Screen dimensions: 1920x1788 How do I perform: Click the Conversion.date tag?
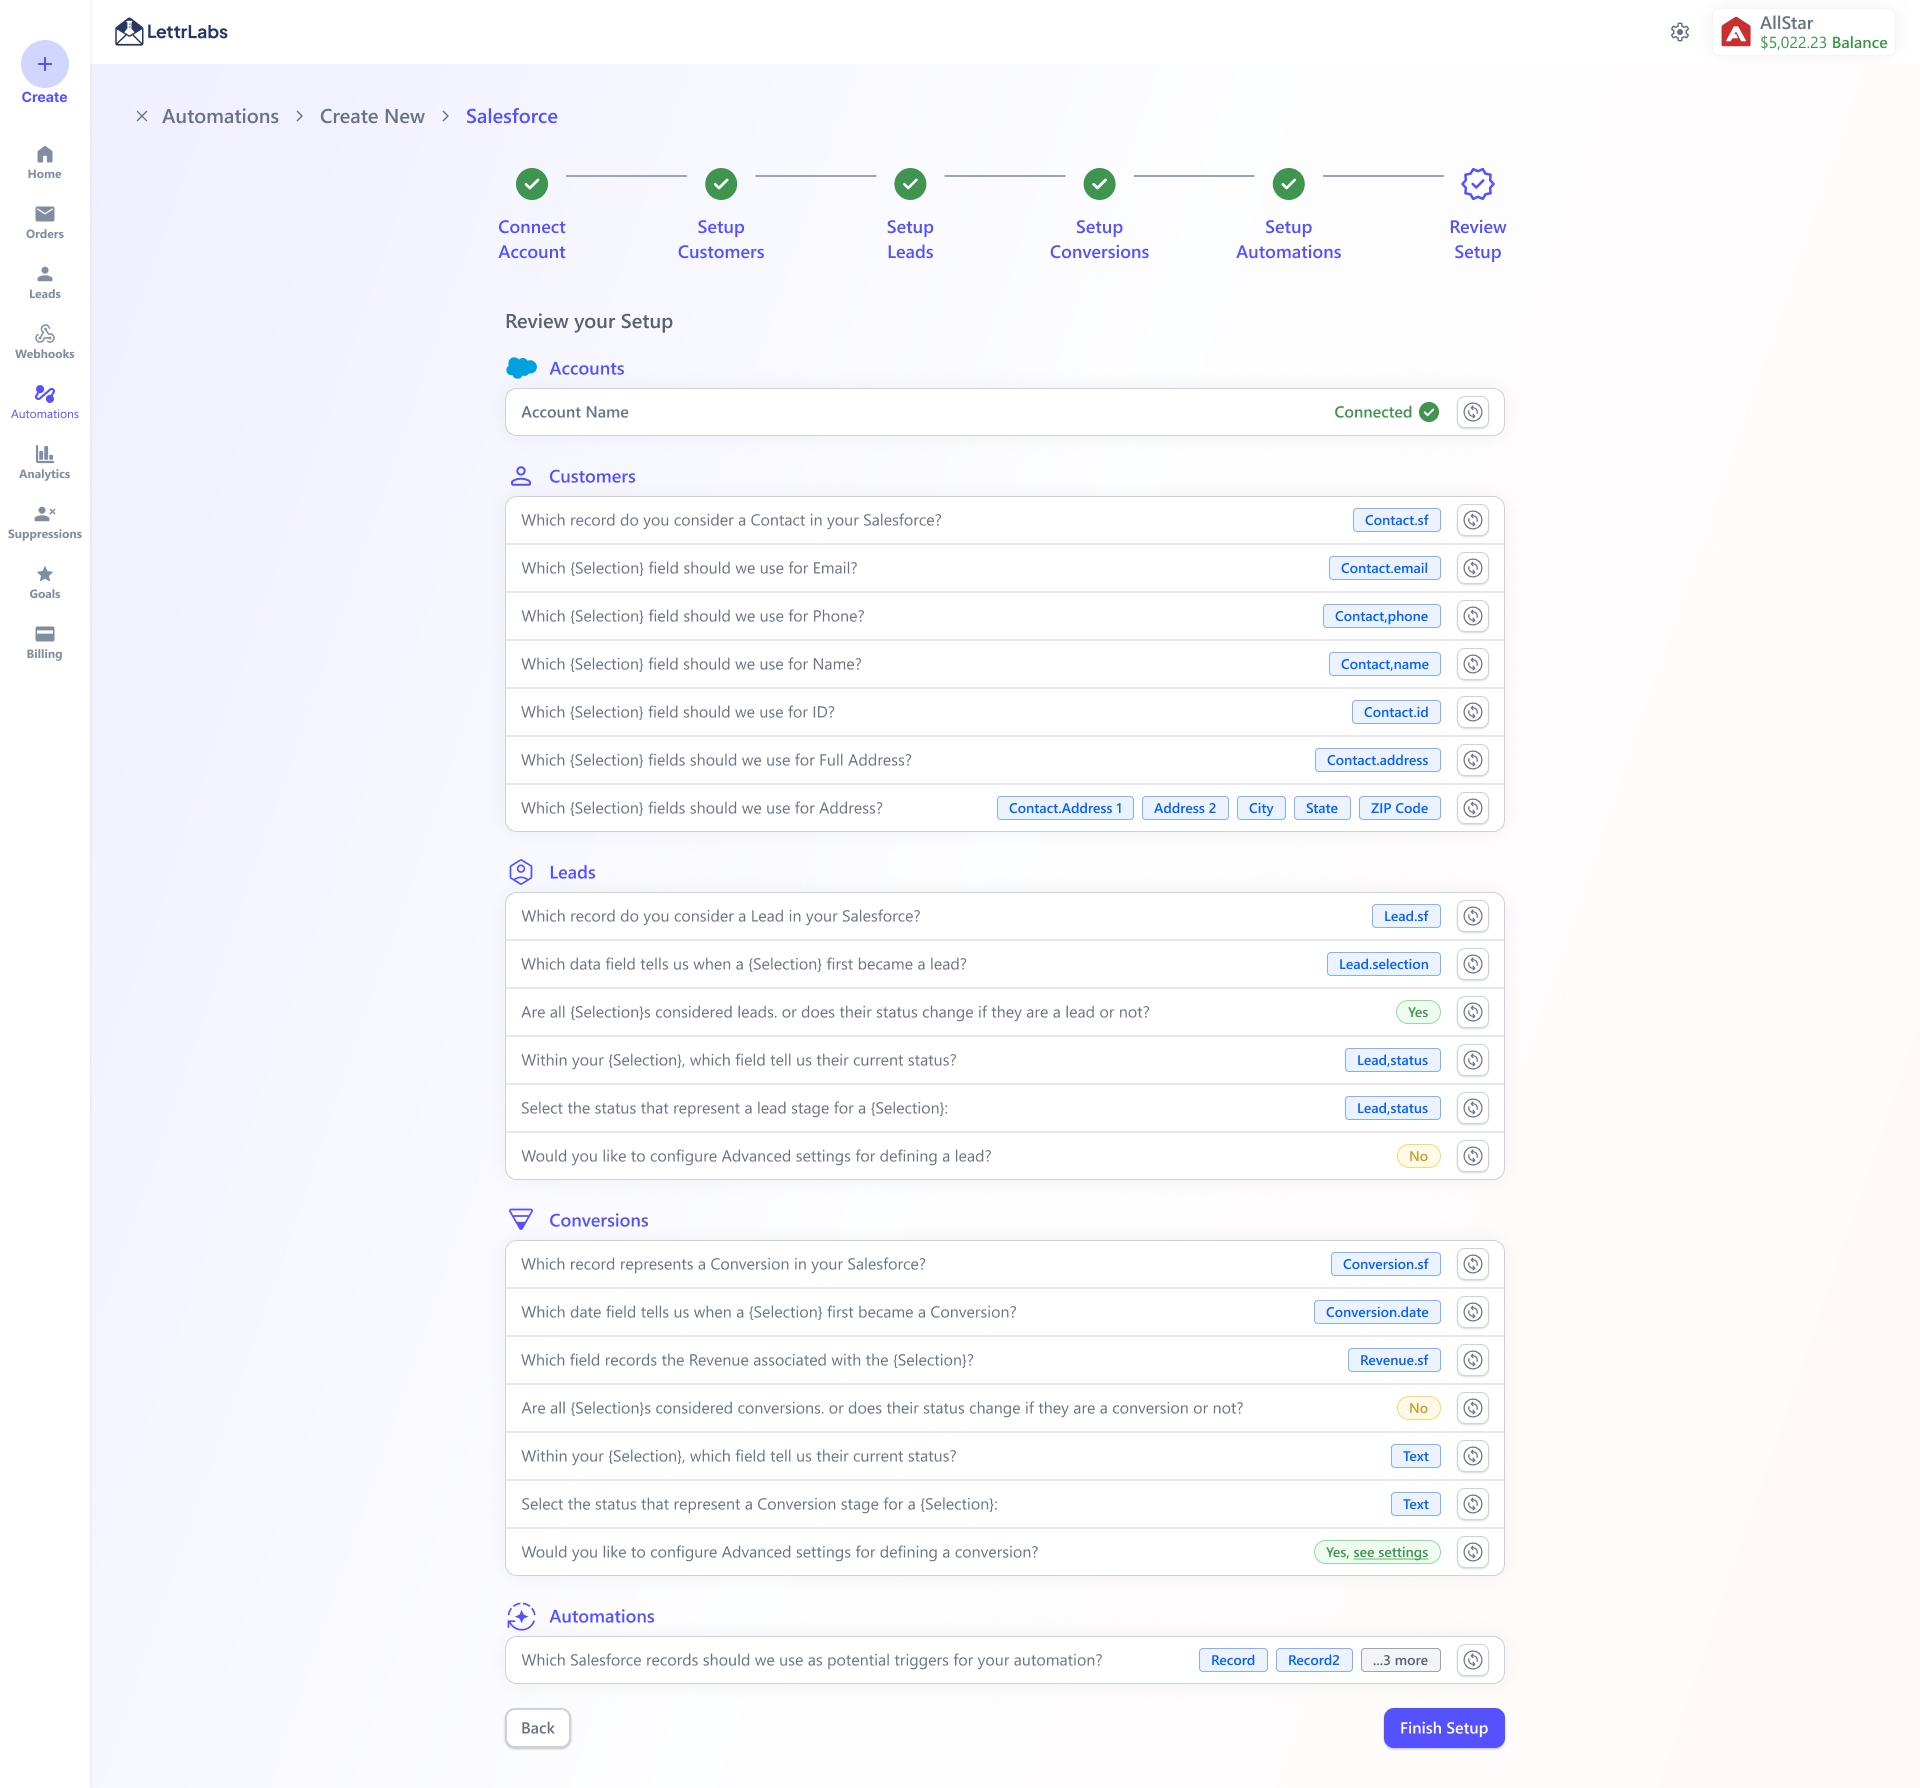[x=1377, y=1312]
